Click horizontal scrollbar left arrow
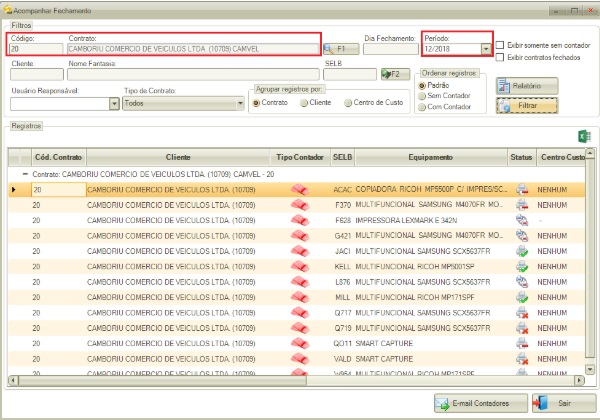 click(x=13, y=380)
